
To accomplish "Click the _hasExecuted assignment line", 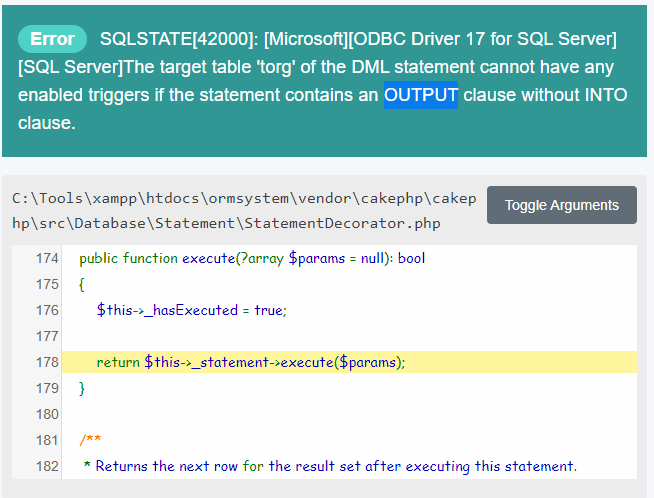I will (x=192, y=310).
